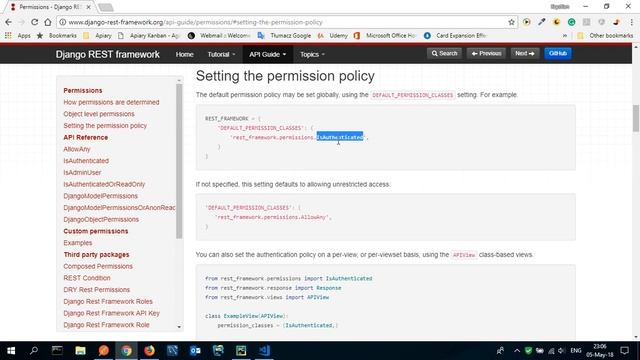Image resolution: width=640 pixels, height=360 pixels.
Task: Open the Apiary bookmark
Action: click(x=97, y=36)
